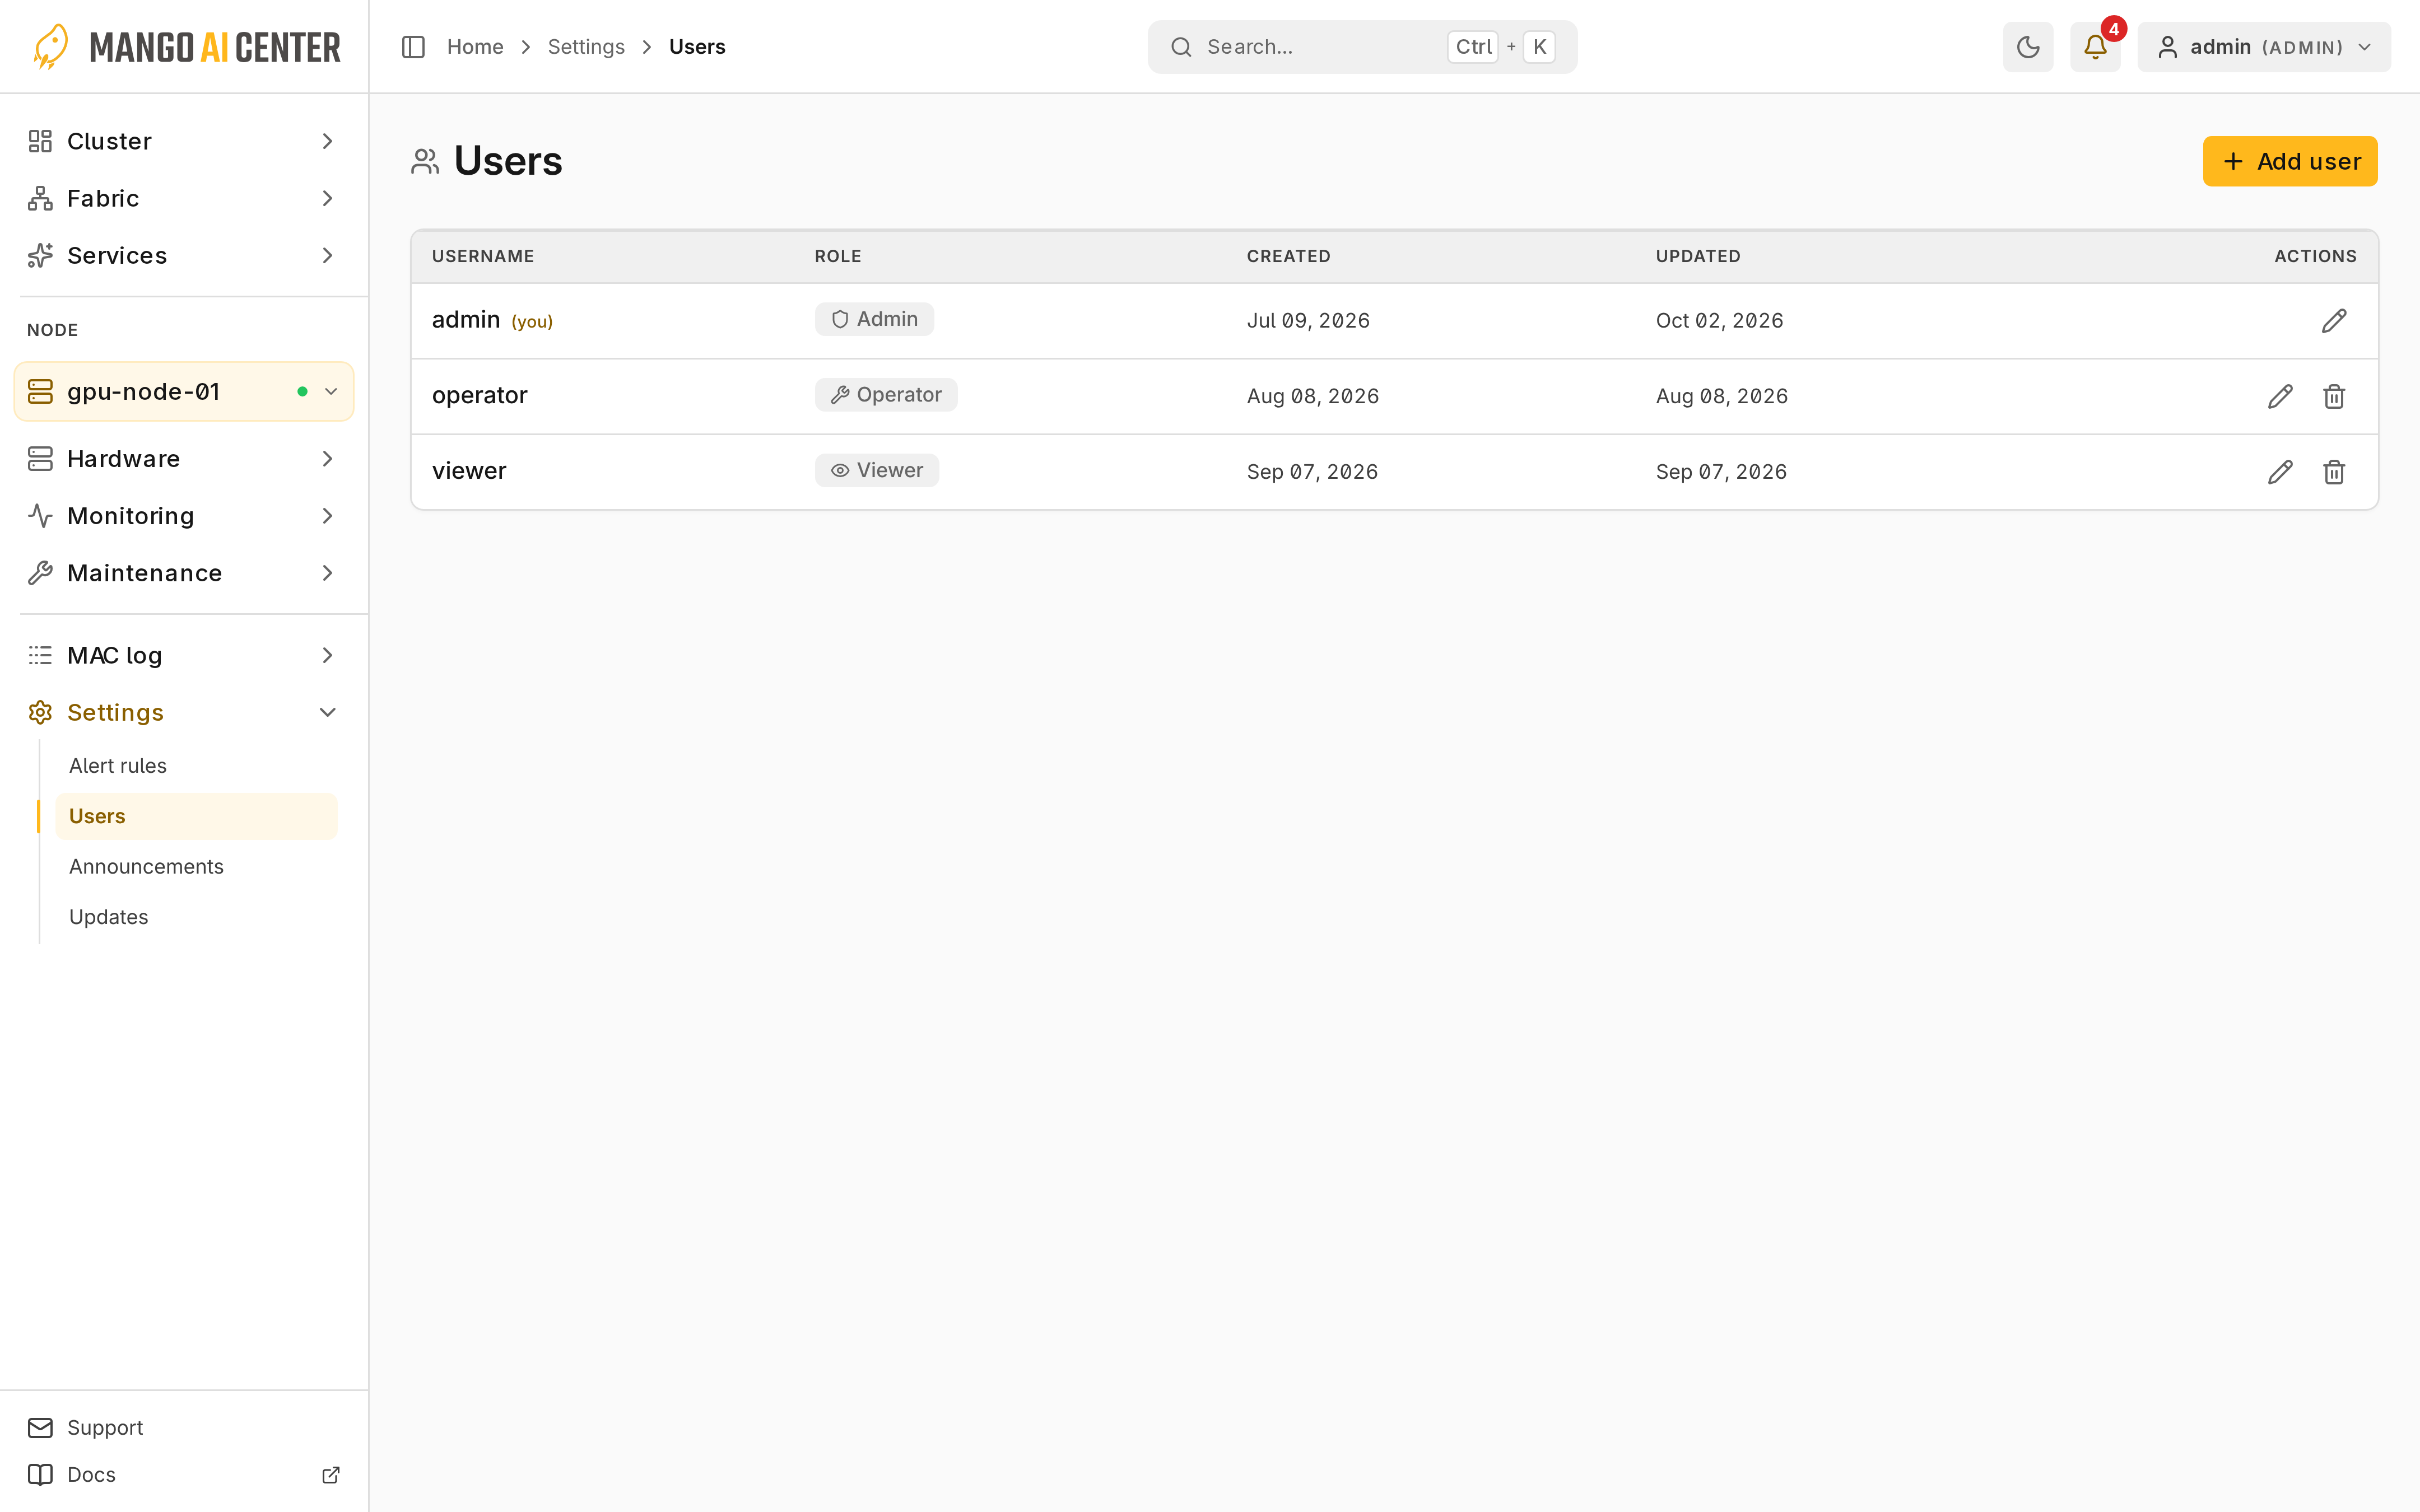Click the USERNAME column header
The height and width of the screenshot is (1512, 2420).
point(483,256)
